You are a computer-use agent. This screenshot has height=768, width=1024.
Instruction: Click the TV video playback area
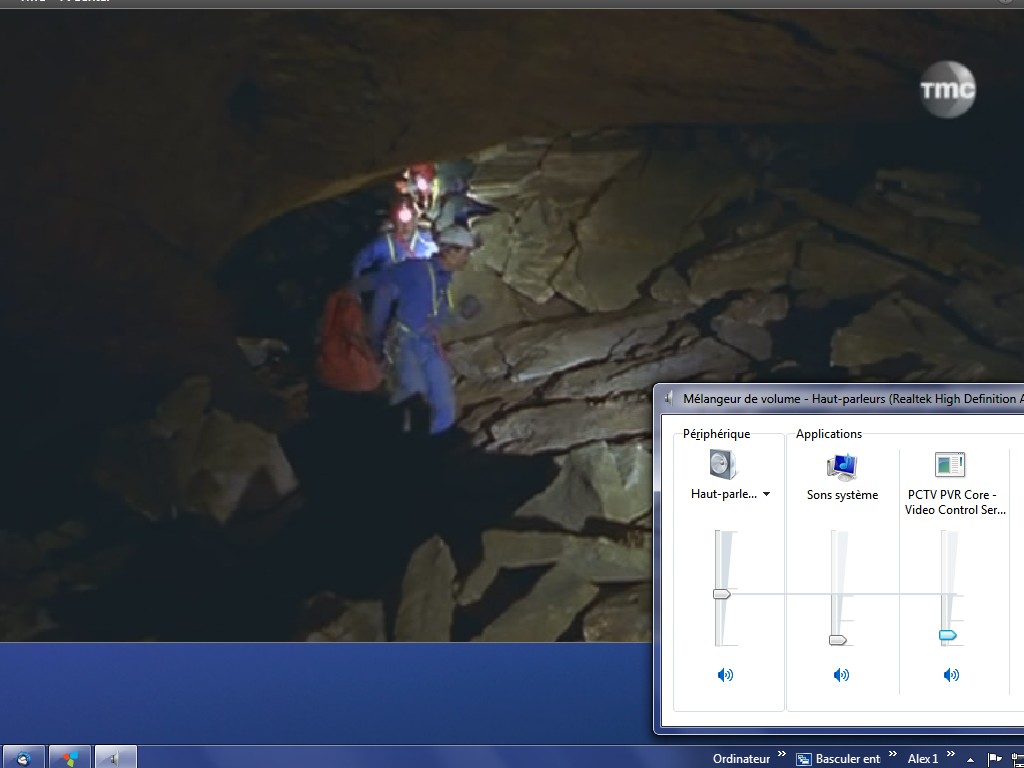coord(320,320)
